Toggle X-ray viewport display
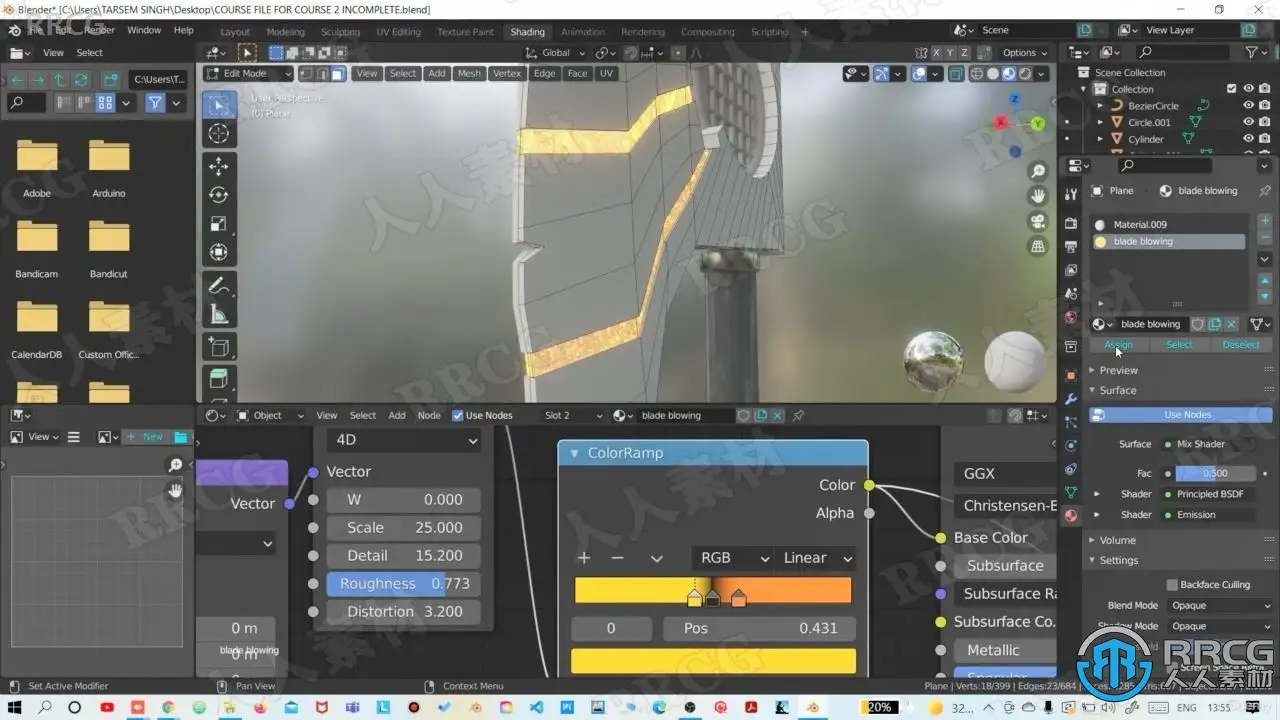 tap(956, 73)
